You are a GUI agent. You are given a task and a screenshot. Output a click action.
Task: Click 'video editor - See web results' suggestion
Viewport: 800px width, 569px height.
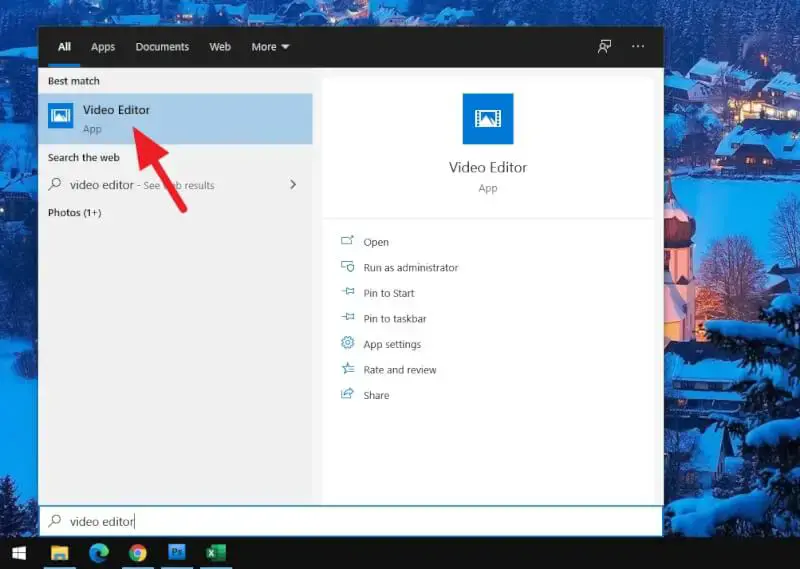tap(175, 185)
